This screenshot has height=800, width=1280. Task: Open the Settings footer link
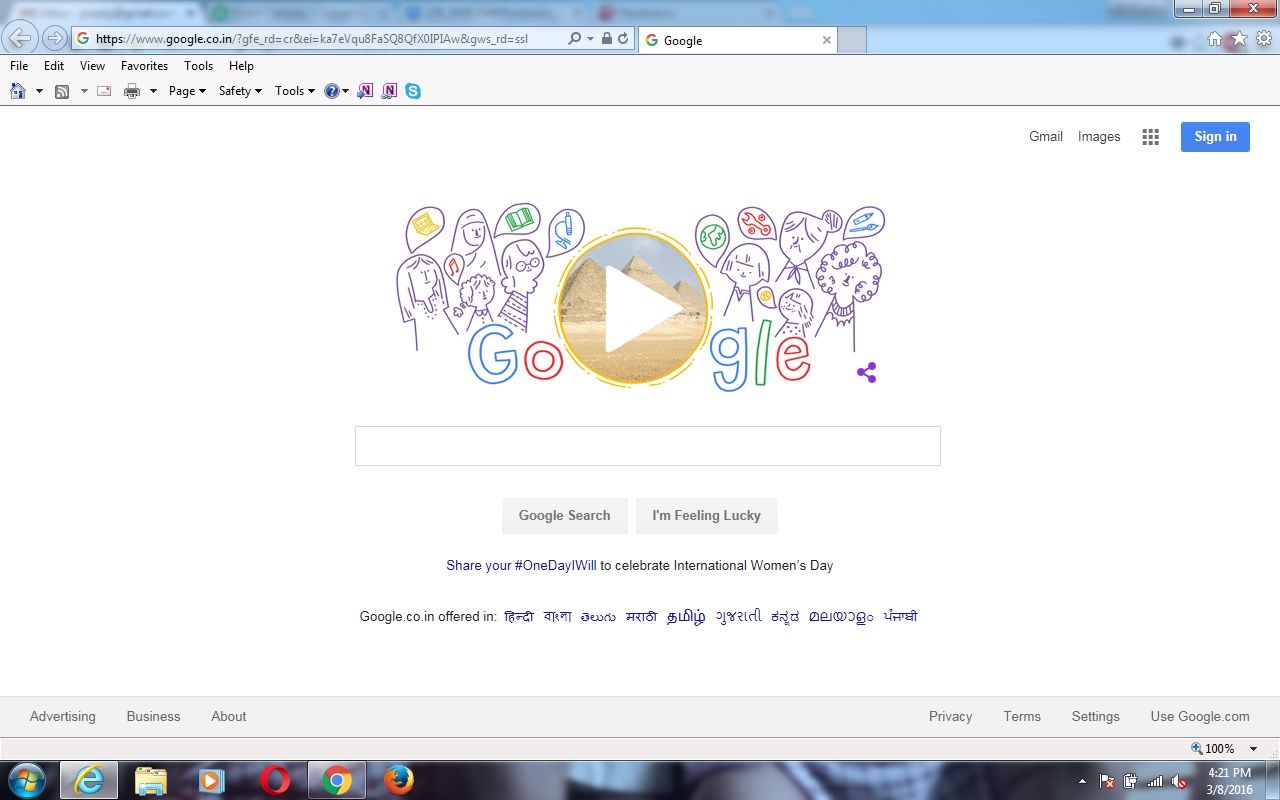pyautogui.click(x=1096, y=717)
